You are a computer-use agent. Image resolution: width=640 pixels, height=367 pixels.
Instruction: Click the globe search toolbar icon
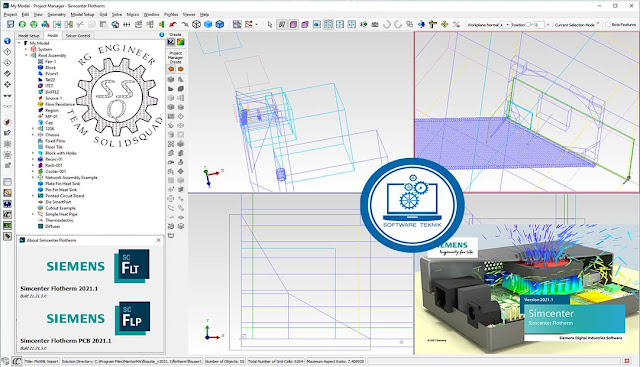115,24
